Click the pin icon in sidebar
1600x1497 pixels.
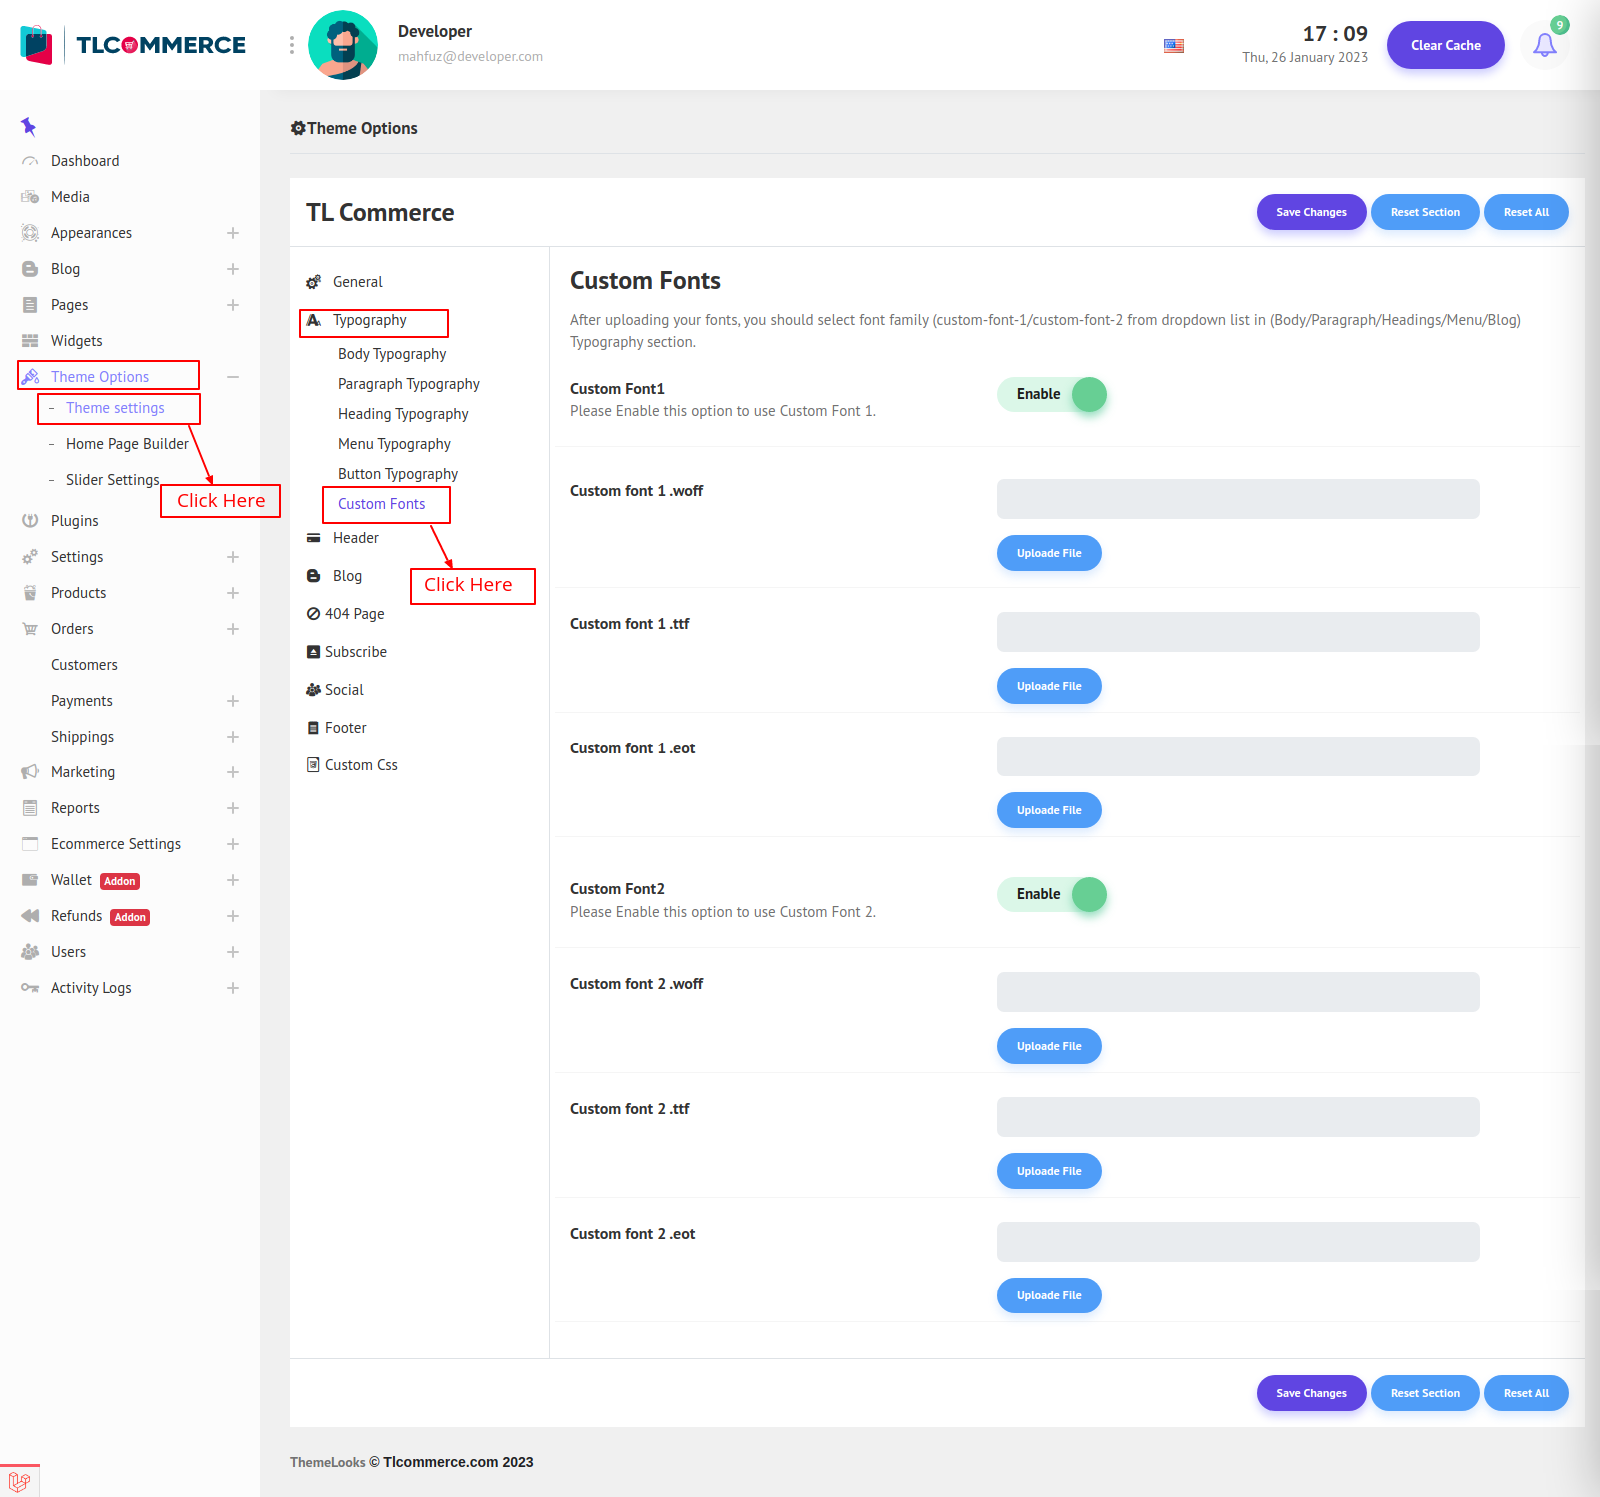tap(28, 126)
